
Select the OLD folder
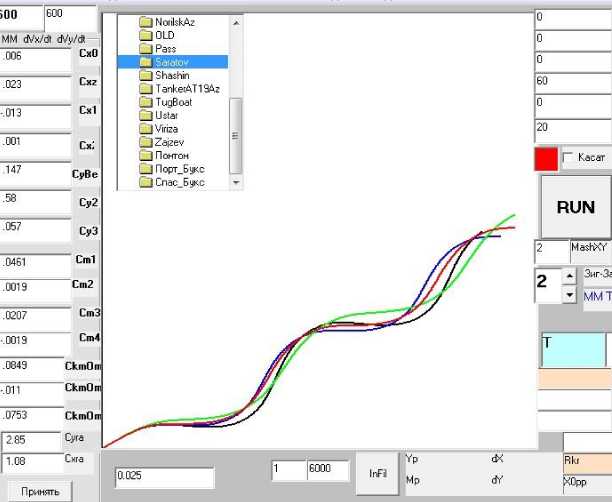[157, 36]
